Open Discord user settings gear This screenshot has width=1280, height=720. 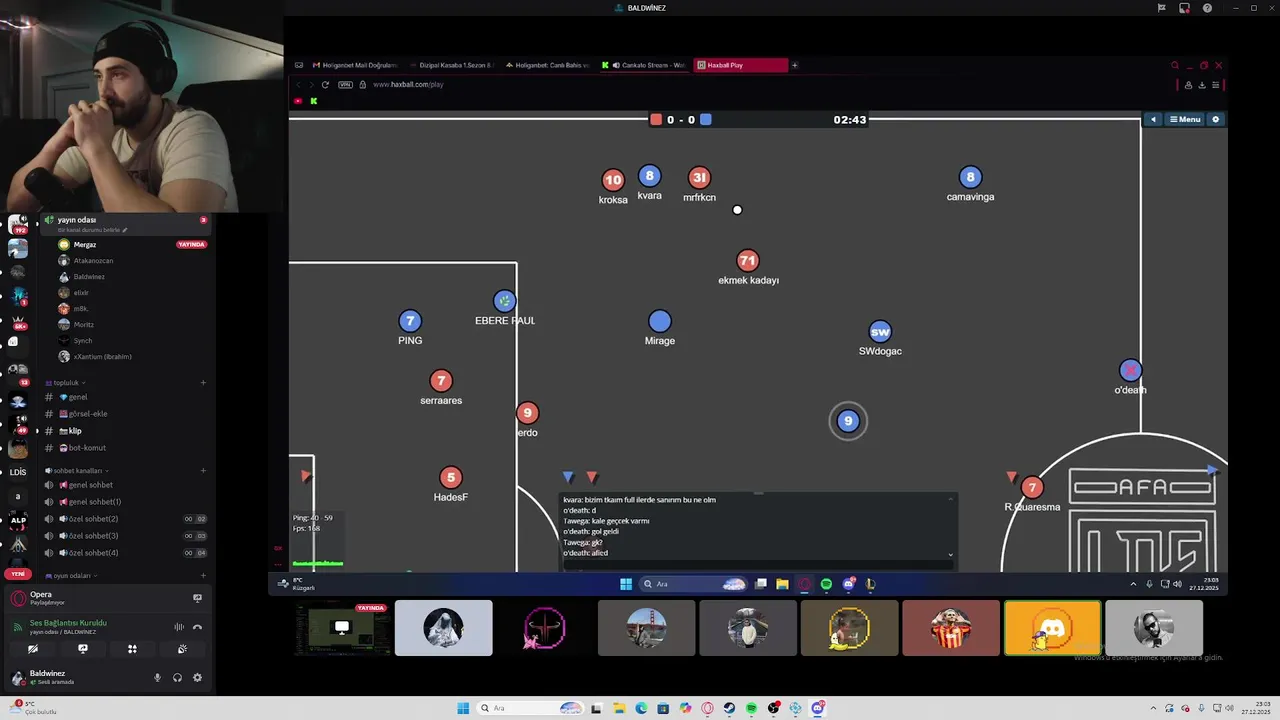197,678
